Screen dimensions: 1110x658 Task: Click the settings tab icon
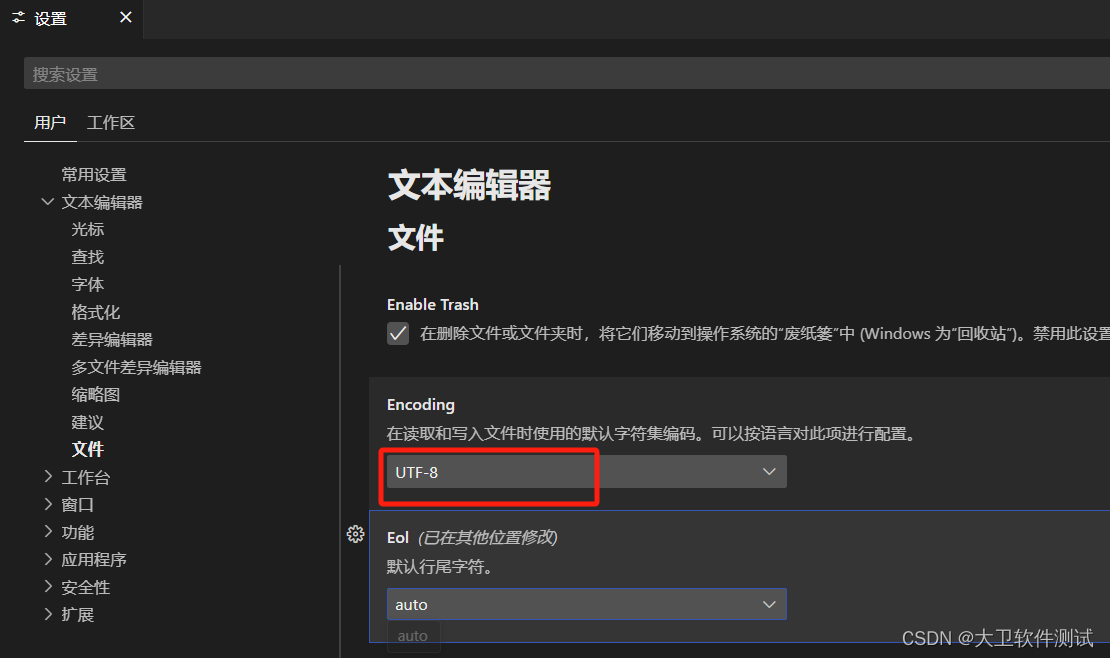[18, 18]
